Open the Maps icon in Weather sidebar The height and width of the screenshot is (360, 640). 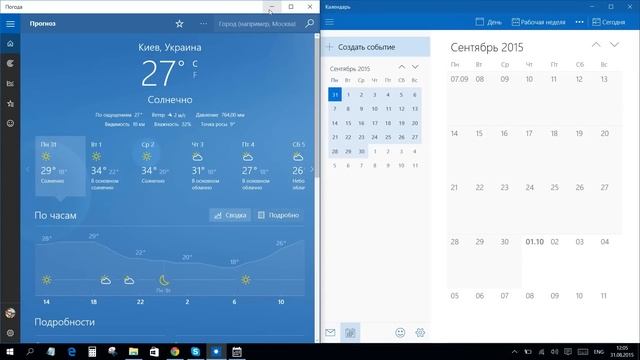[x=10, y=63]
